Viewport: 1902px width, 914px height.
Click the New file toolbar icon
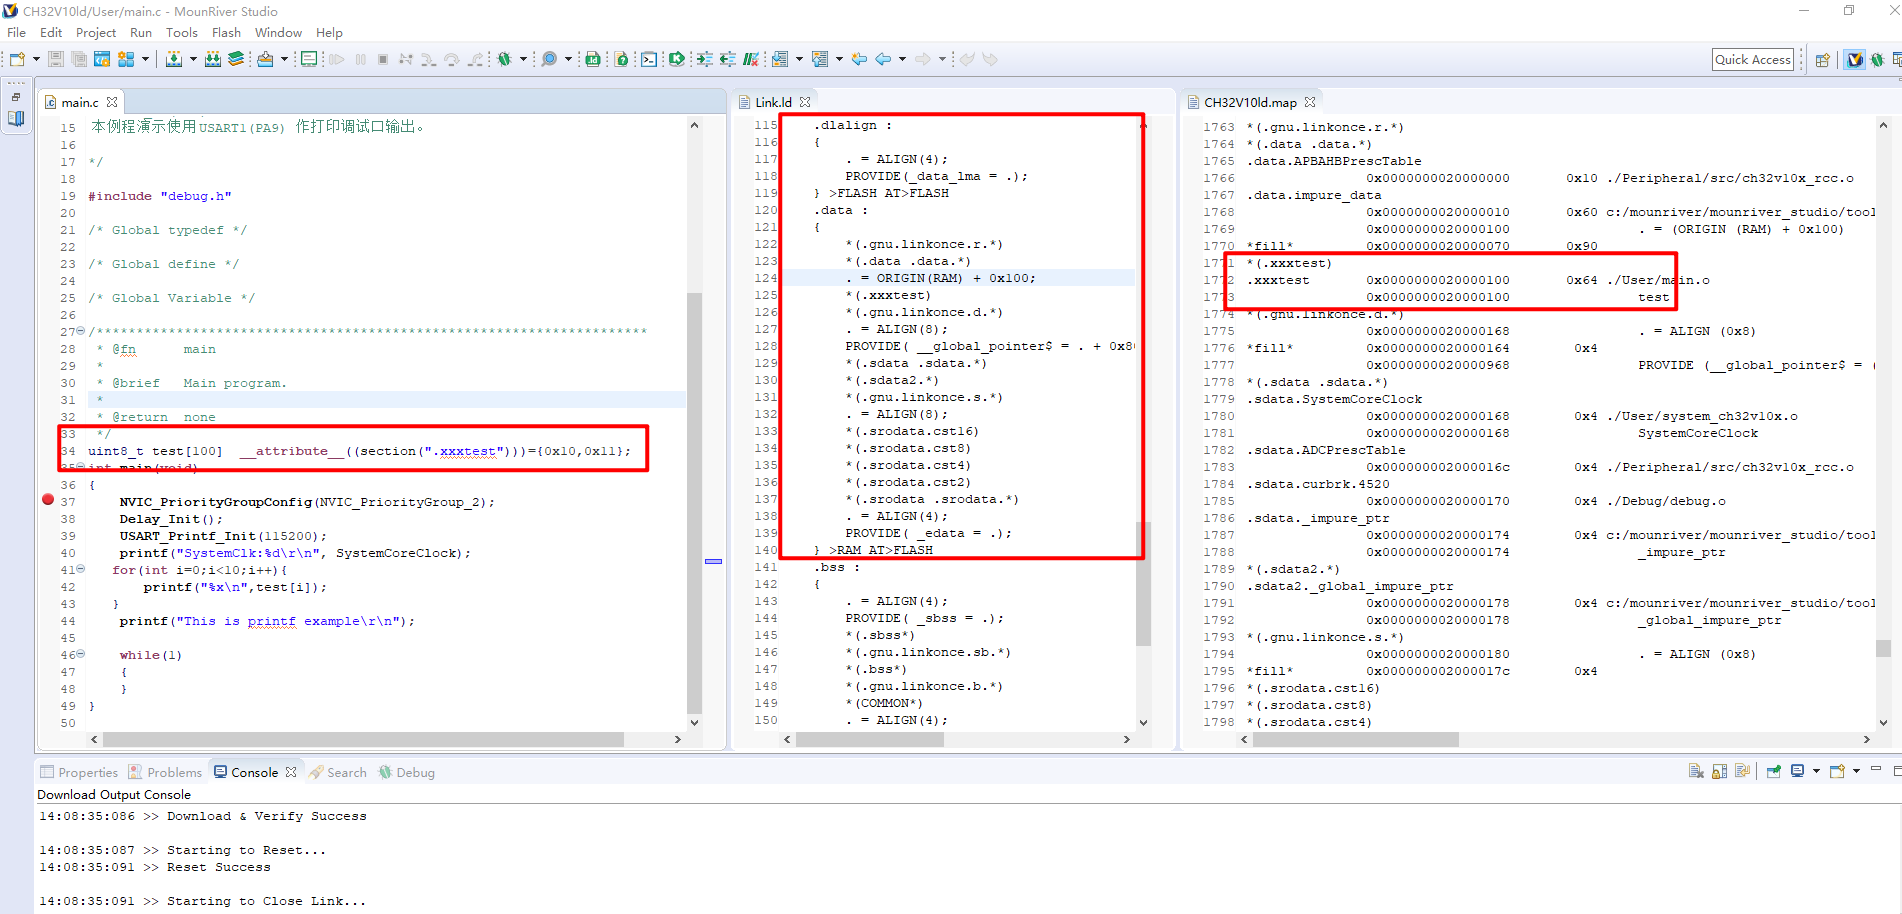(17, 59)
